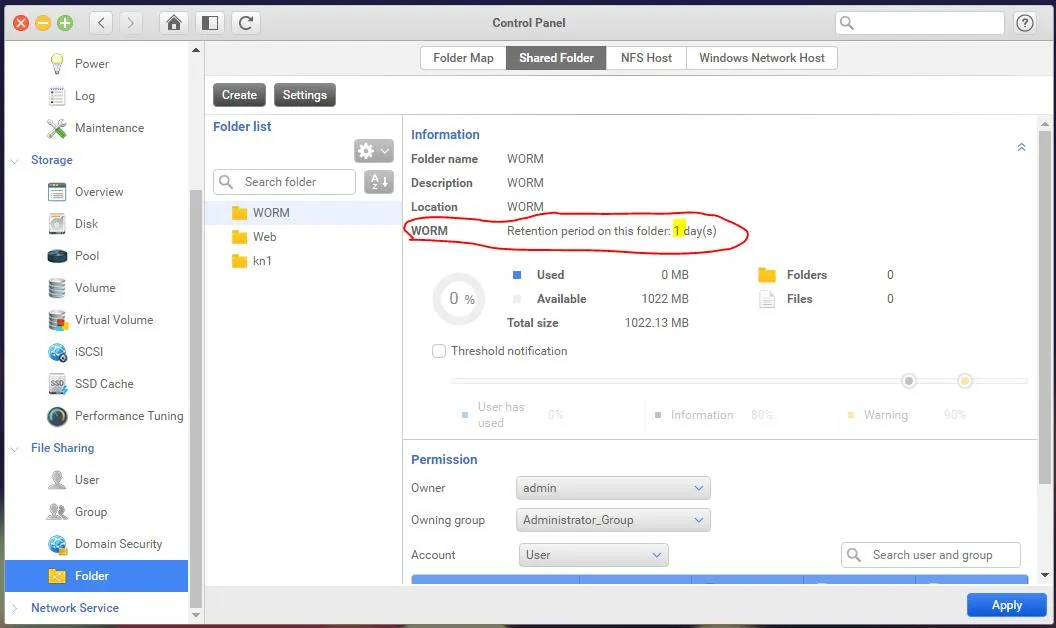This screenshot has width=1056, height=628.
Task: Click the Create button
Action: (239, 95)
